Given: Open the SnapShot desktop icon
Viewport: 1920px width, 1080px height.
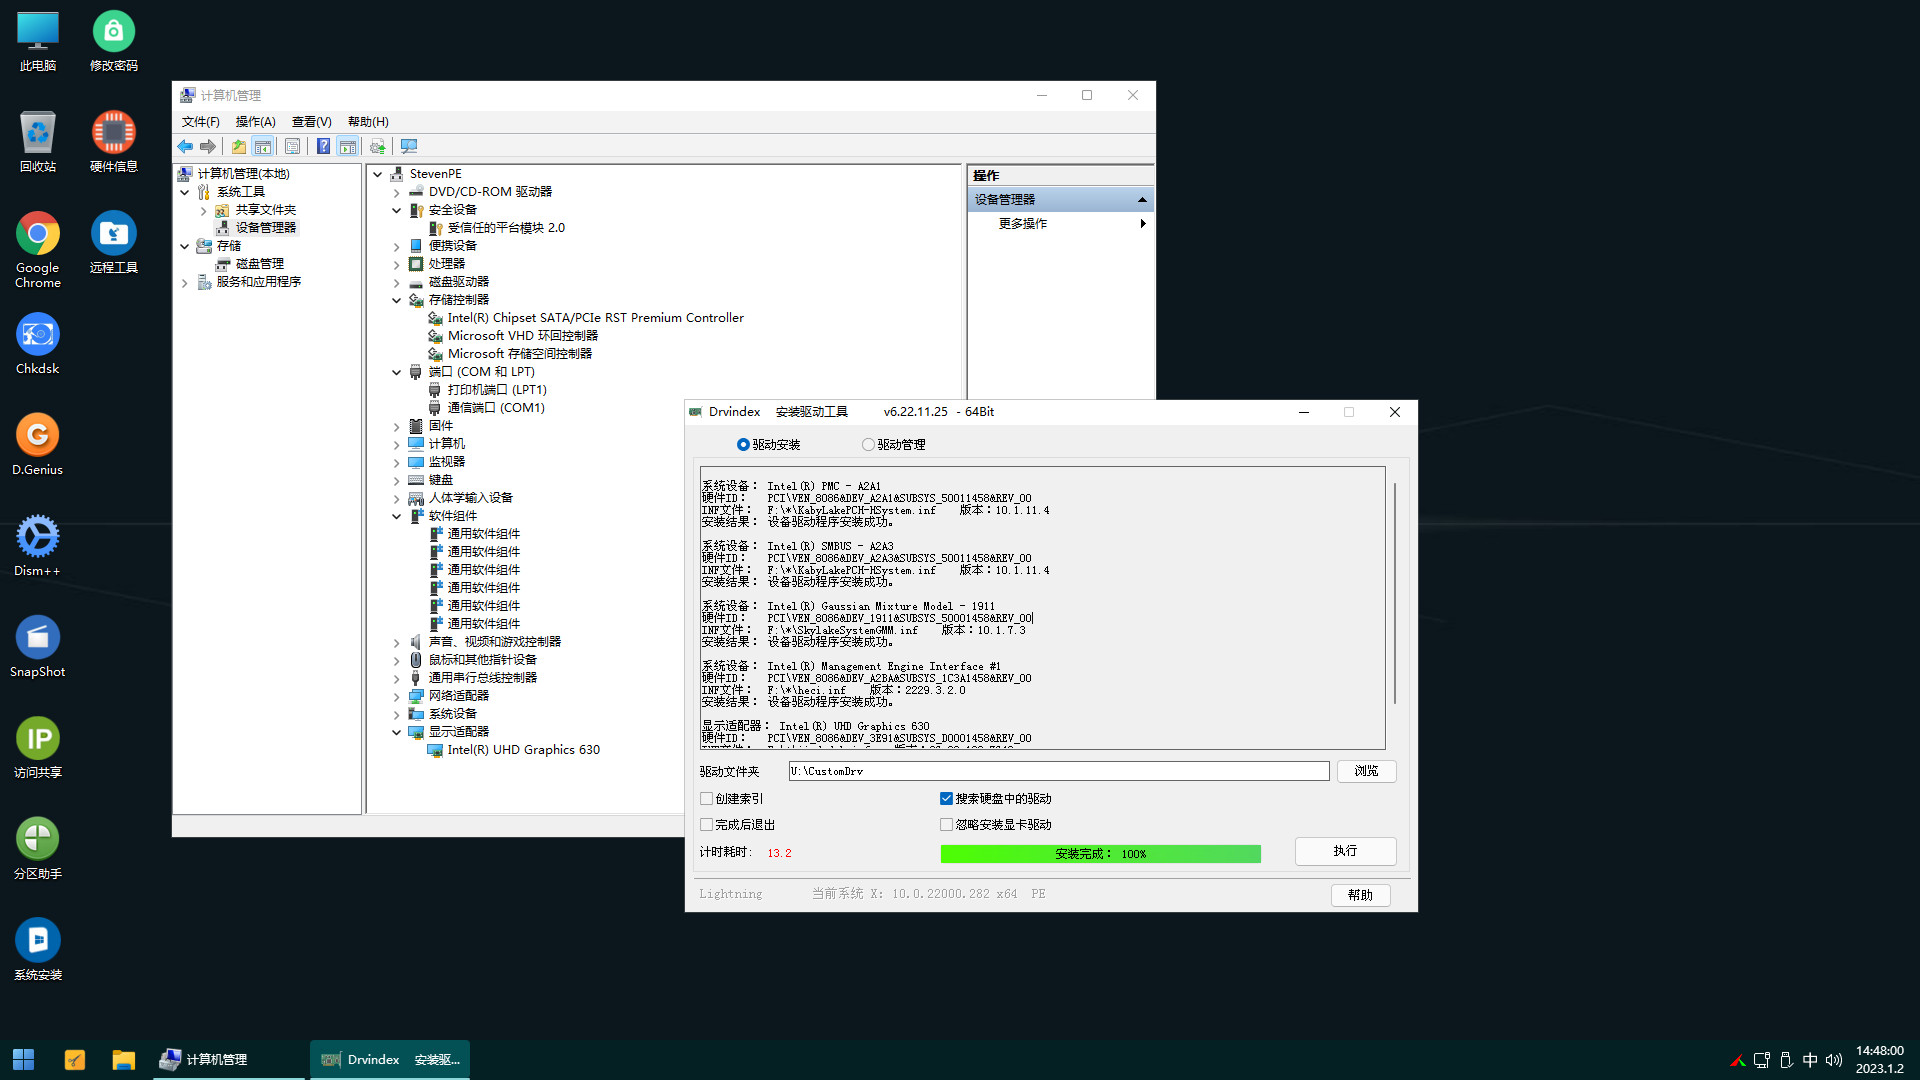Looking at the screenshot, I should click(38, 647).
